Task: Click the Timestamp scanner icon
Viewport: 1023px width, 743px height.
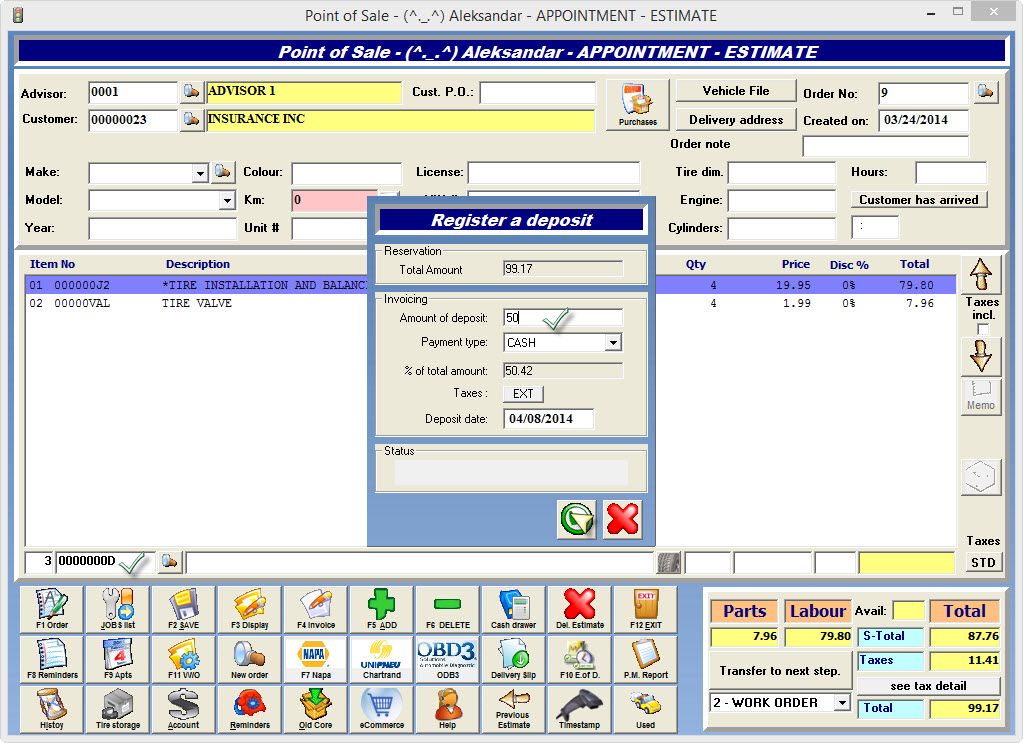Action: (x=579, y=709)
